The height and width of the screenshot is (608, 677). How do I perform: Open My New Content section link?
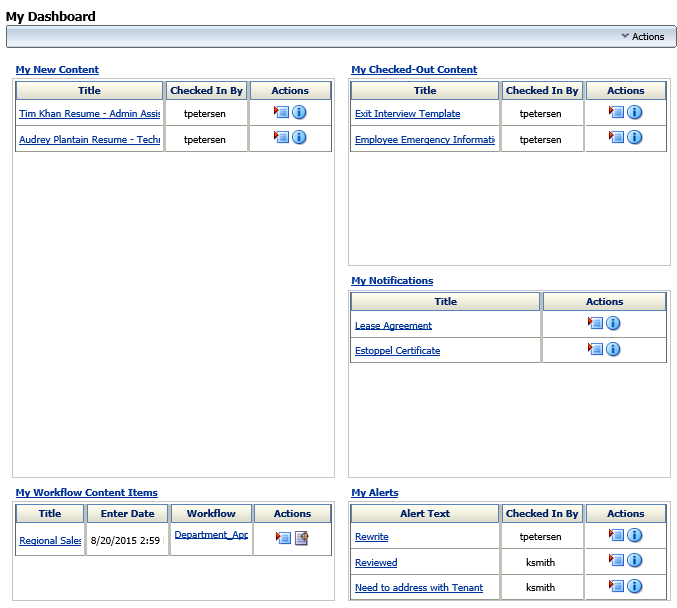57,70
